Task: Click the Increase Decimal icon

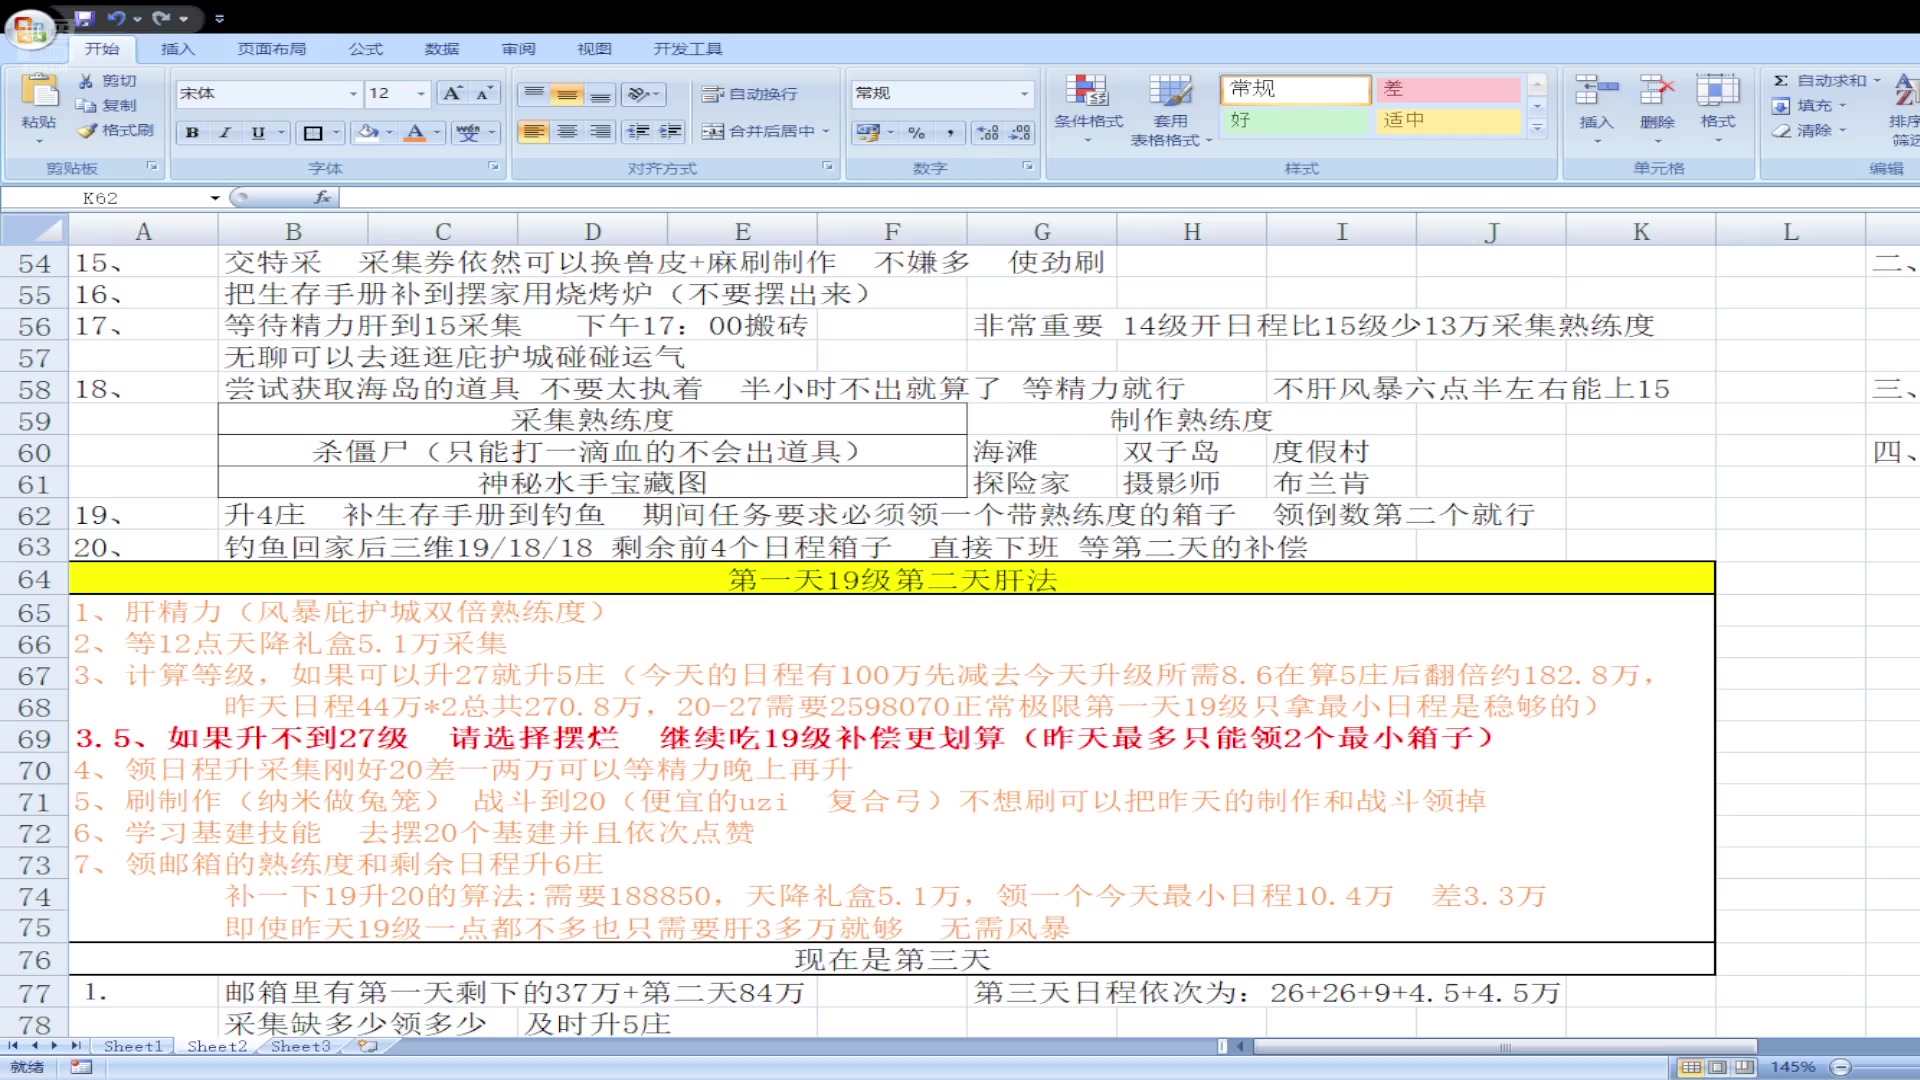Action: coord(988,132)
